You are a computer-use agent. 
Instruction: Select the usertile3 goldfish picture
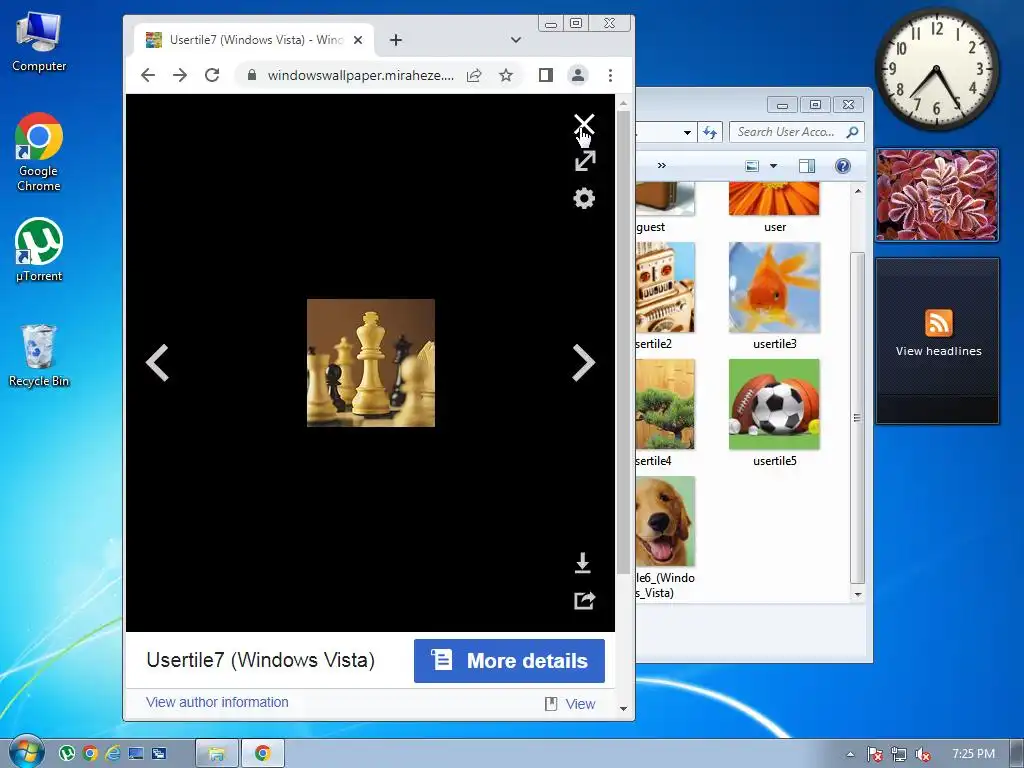click(x=774, y=287)
